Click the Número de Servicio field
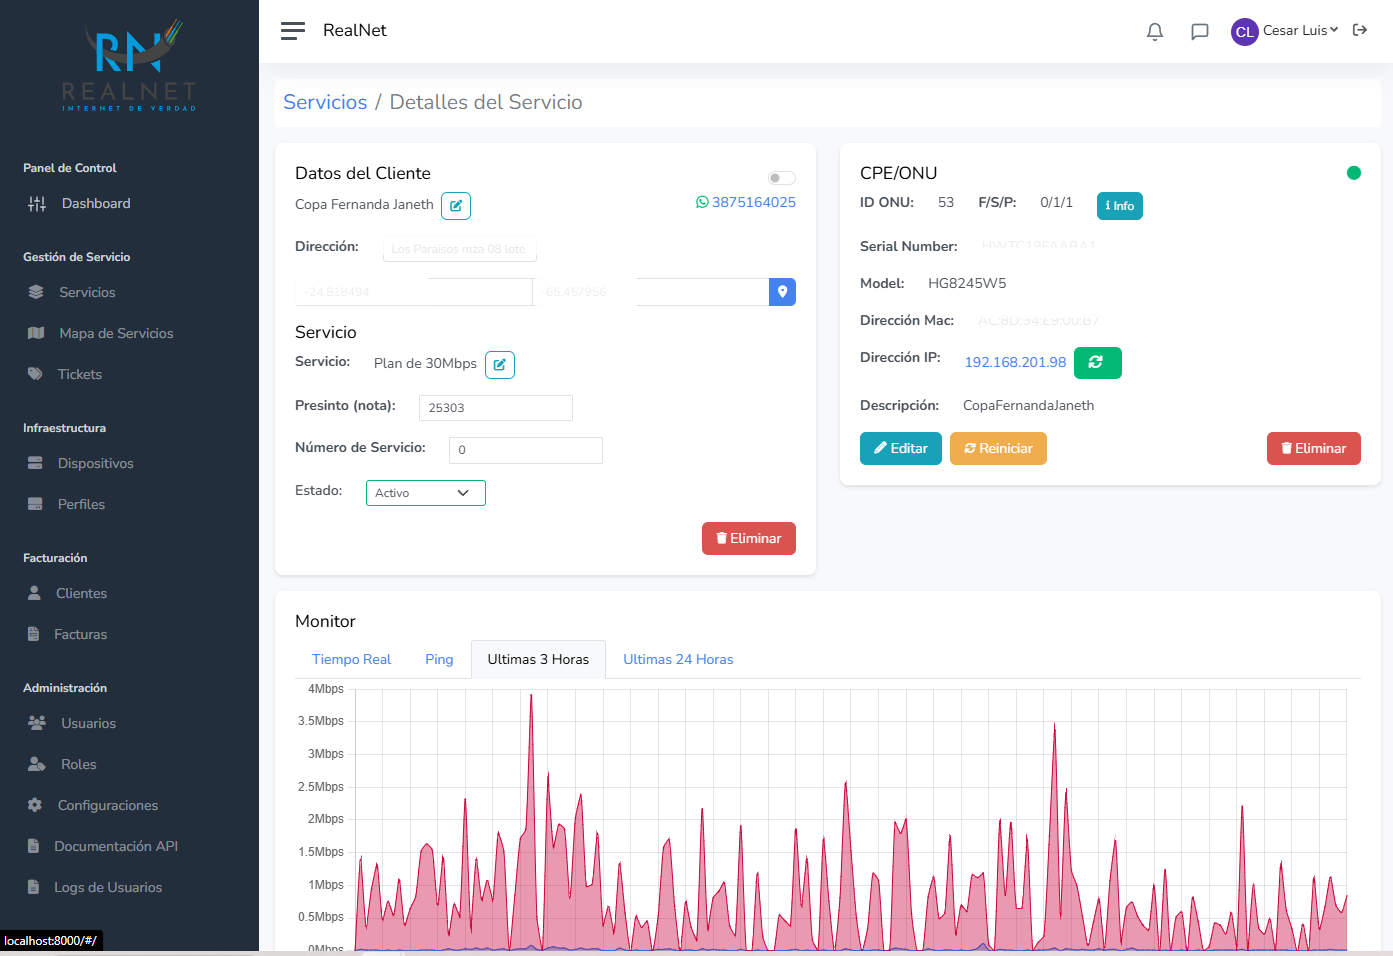The width and height of the screenshot is (1393, 956). 526,450
